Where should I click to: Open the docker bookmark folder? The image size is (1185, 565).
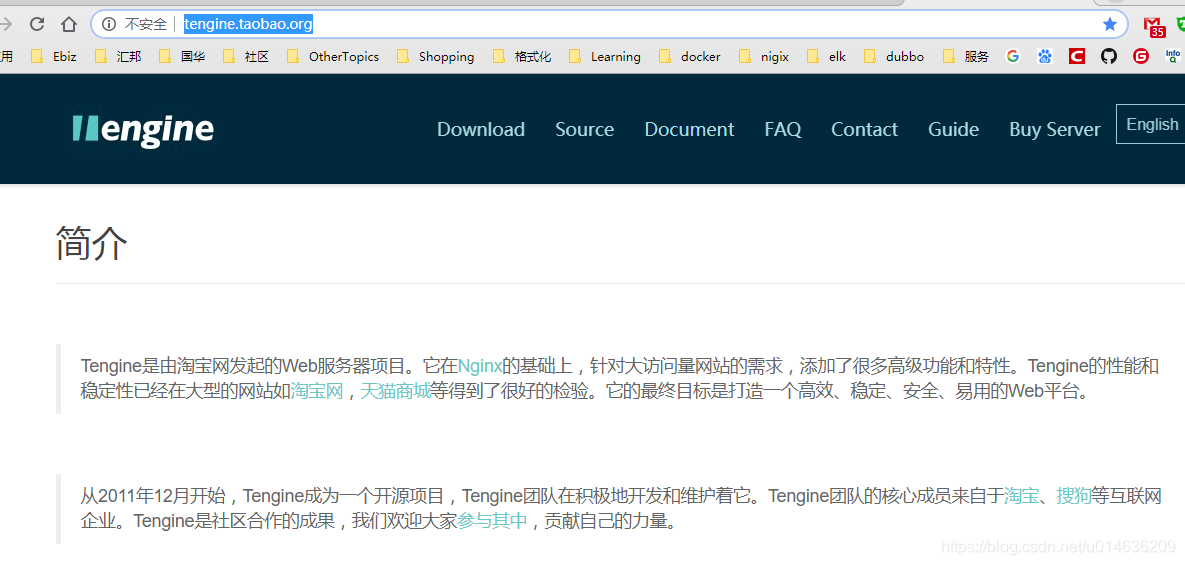click(690, 56)
